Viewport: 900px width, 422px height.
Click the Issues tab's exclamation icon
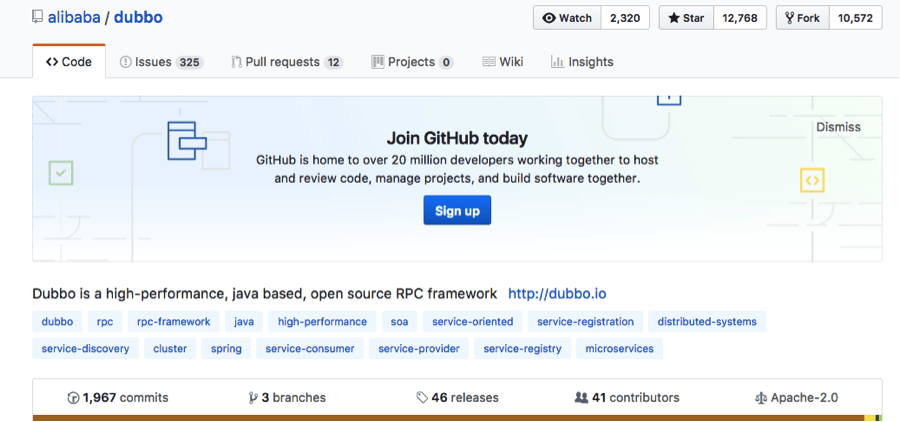click(125, 62)
